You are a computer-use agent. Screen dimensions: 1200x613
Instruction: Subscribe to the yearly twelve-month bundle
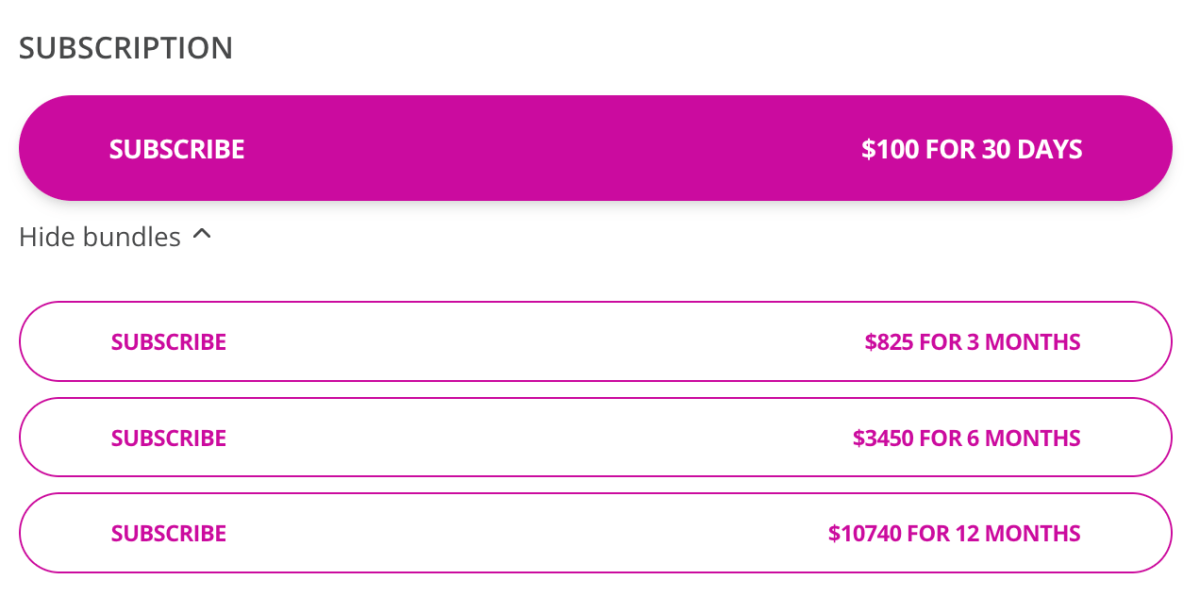[595, 533]
